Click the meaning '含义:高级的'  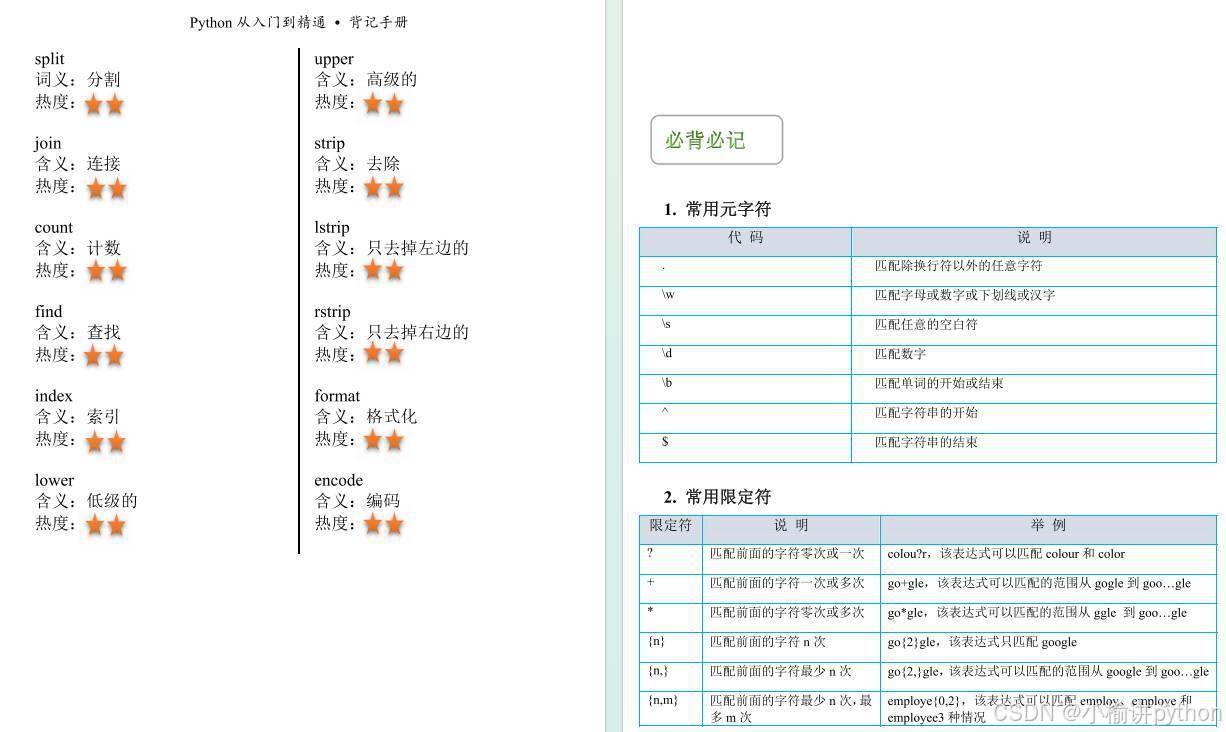365,79
